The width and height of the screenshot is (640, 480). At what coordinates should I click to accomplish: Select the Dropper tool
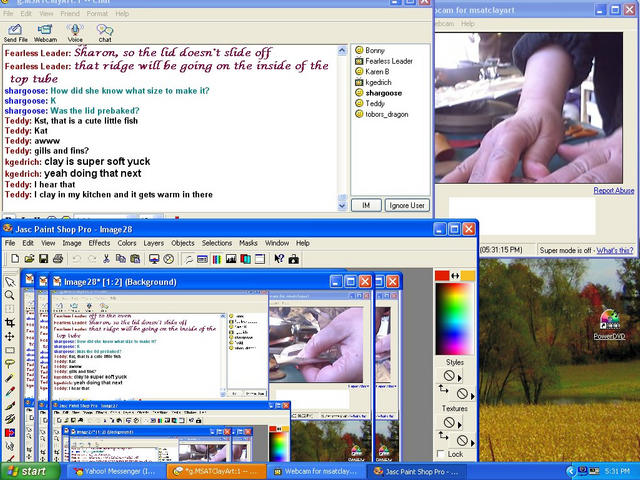[9, 391]
